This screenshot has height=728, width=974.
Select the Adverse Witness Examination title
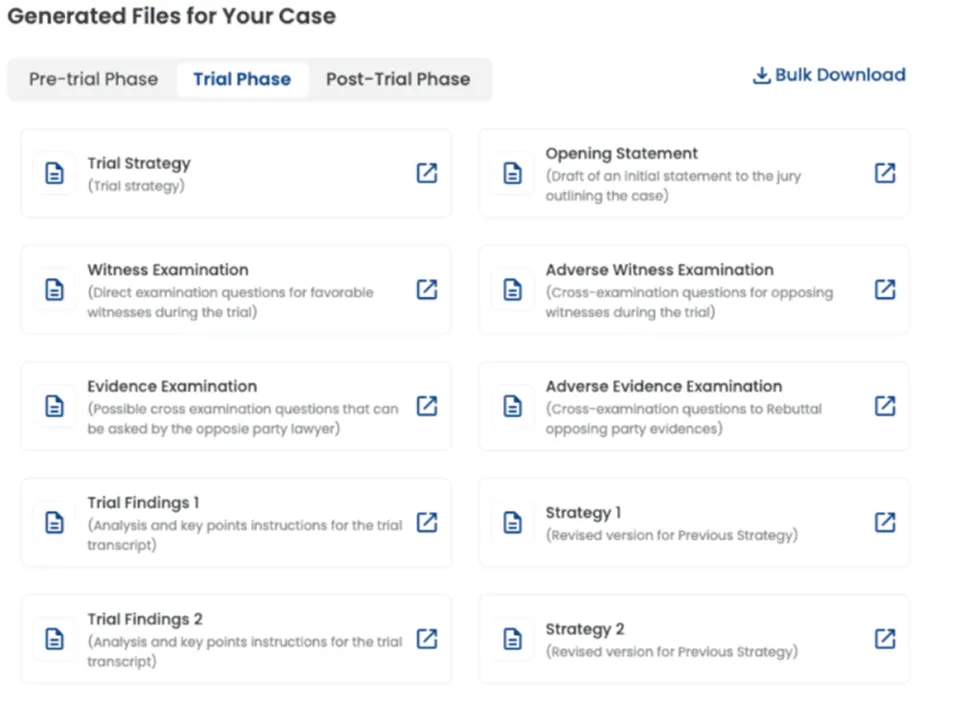pyautogui.click(x=660, y=270)
